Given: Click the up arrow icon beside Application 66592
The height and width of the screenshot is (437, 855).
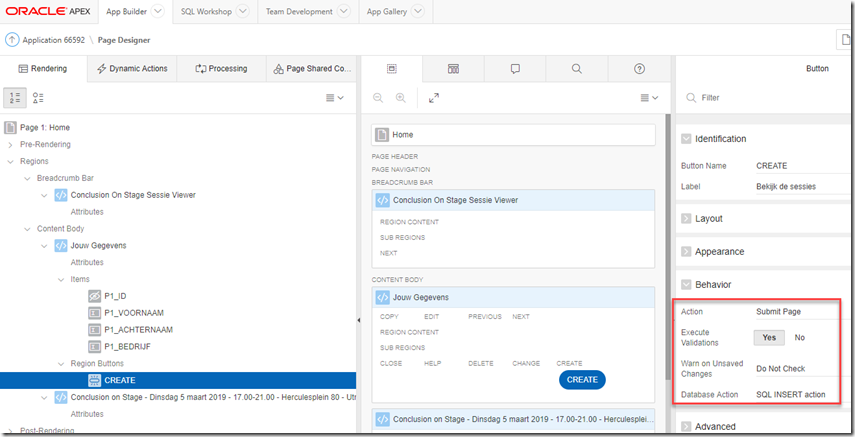Looking at the screenshot, I should click(x=12, y=40).
